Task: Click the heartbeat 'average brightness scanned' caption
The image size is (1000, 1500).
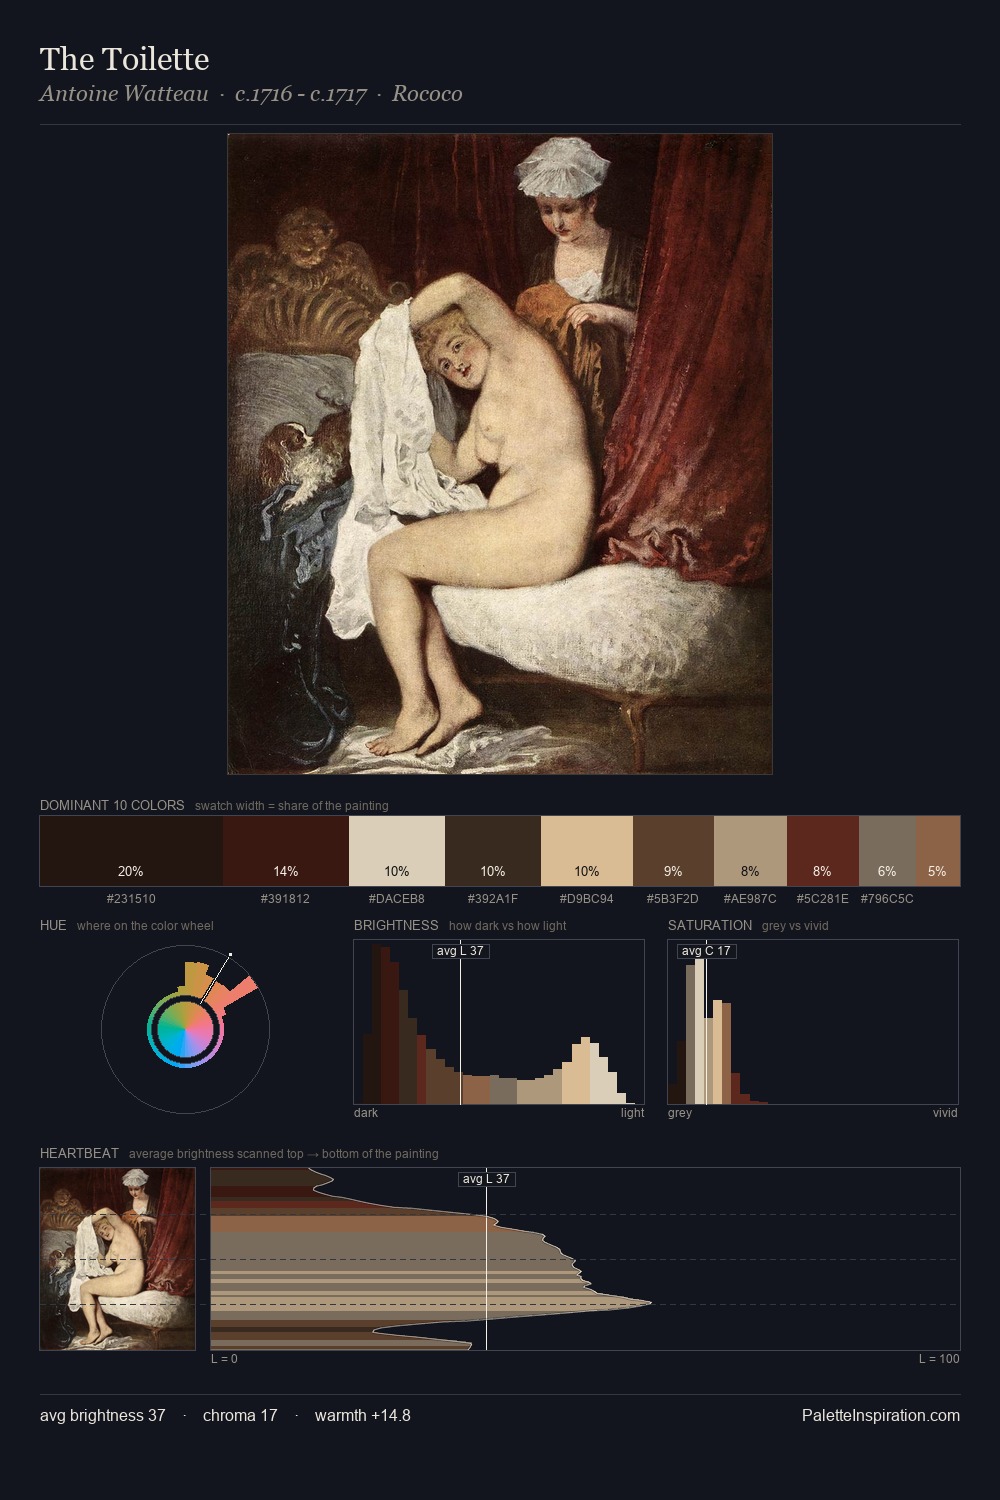Action: click(x=284, y=1154)
